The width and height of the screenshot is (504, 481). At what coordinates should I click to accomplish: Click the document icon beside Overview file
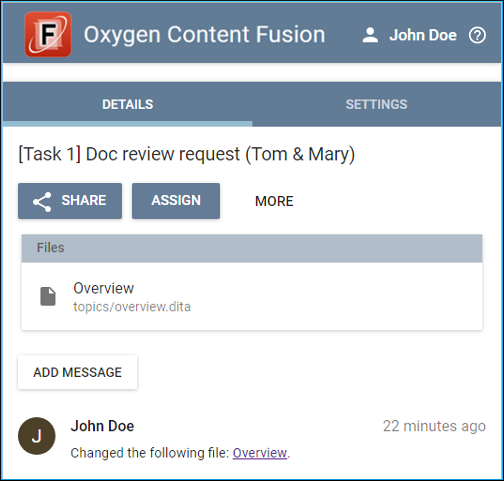[48, 296]
